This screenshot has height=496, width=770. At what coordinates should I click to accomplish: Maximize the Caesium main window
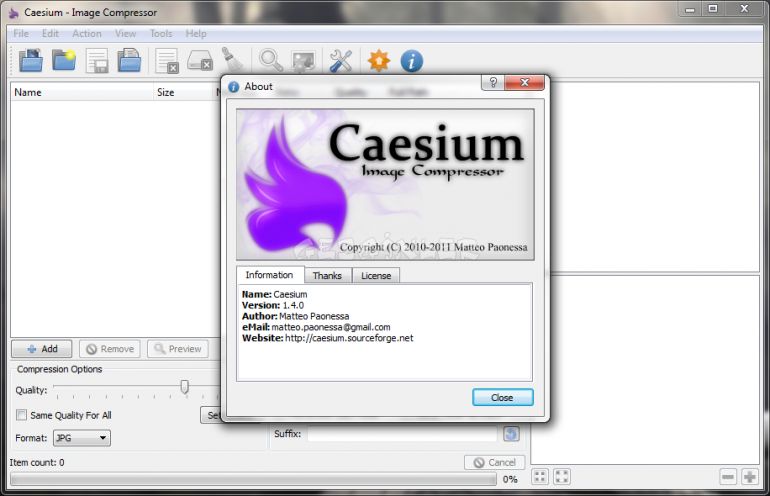click(x=713, y=9)
